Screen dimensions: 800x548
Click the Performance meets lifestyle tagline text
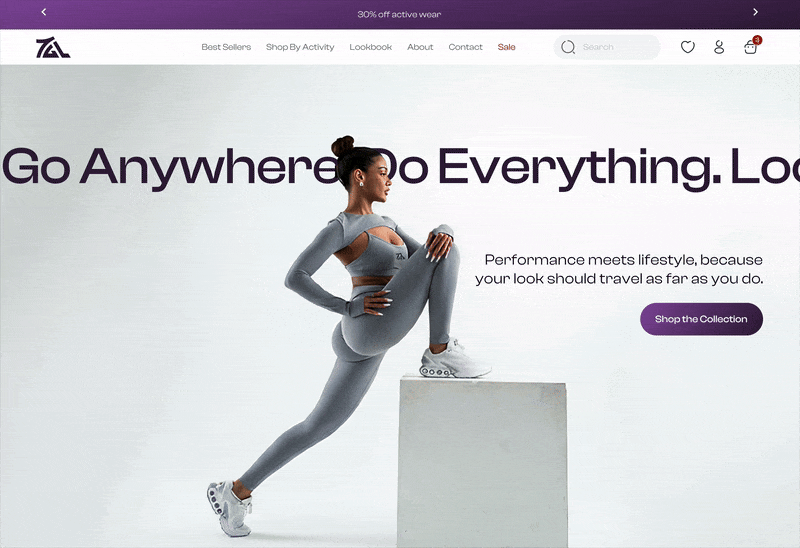(x=619, y=269)
